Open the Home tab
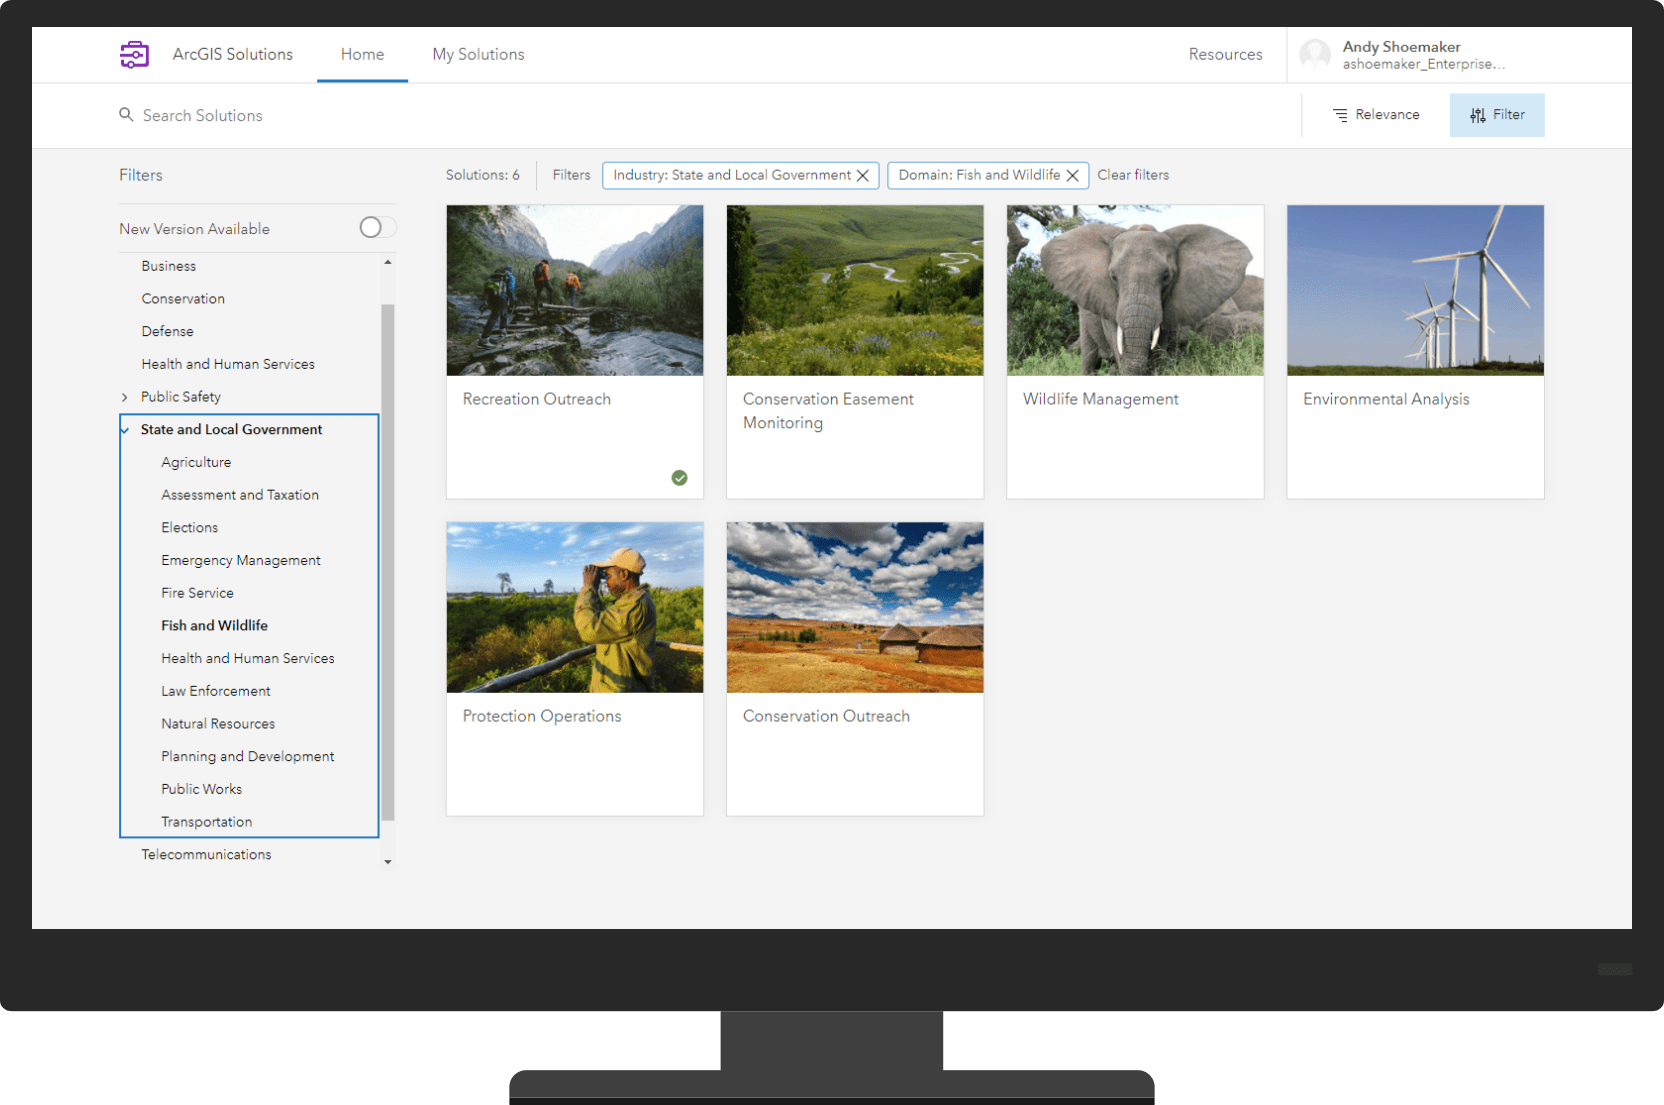 coord(362,54)
